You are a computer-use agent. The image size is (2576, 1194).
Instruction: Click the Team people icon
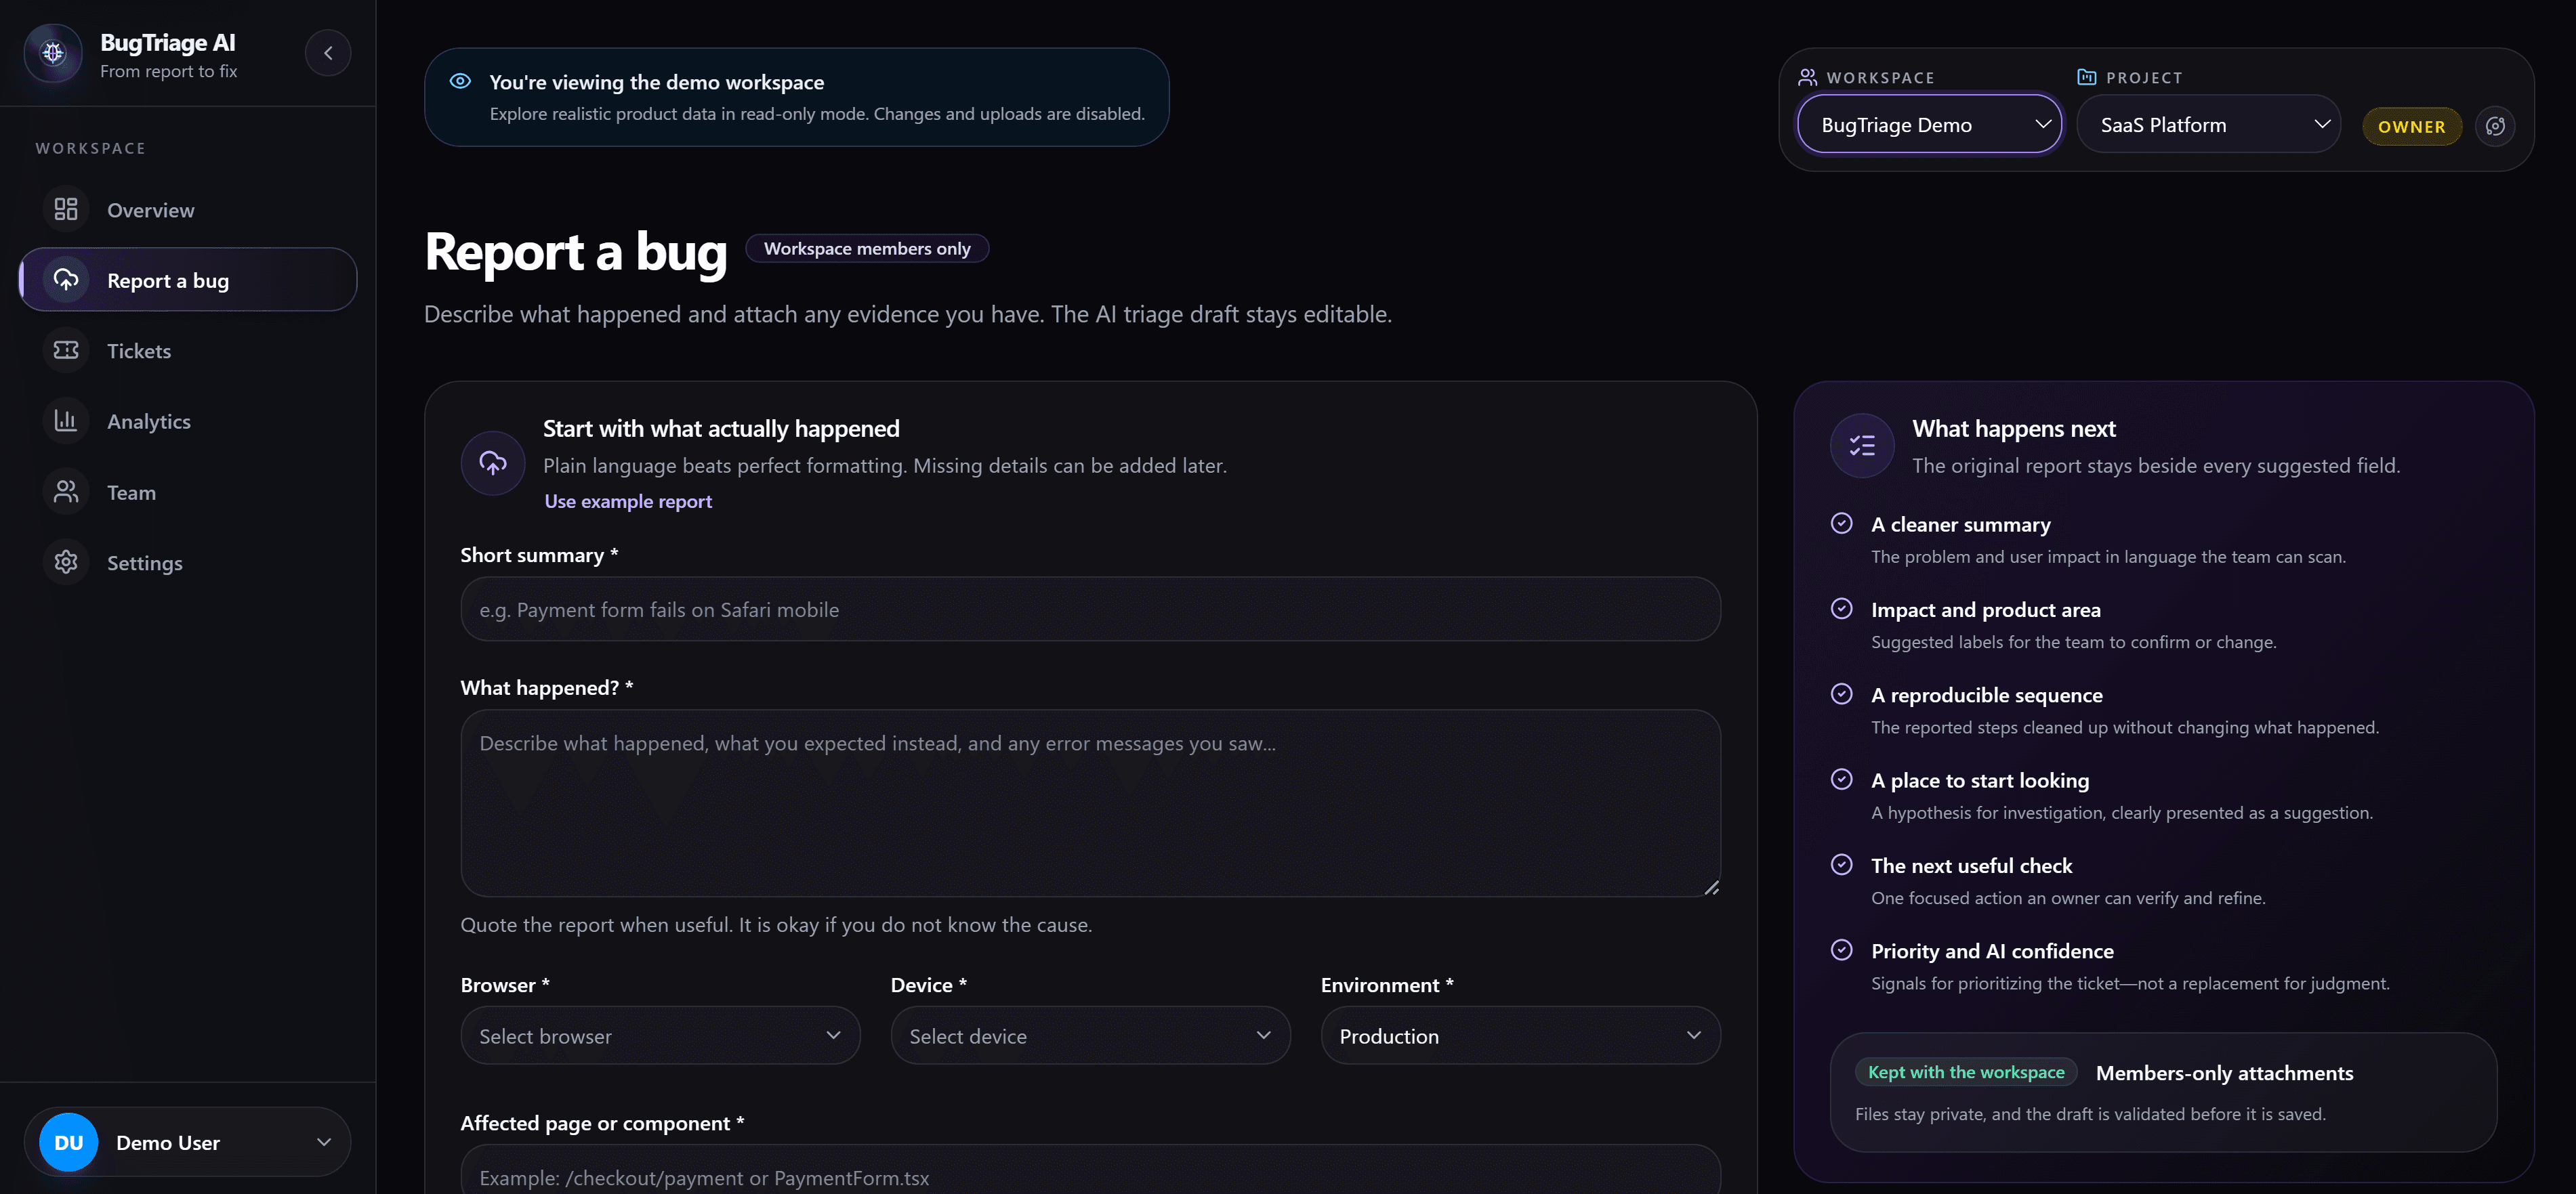coord(66,492)
